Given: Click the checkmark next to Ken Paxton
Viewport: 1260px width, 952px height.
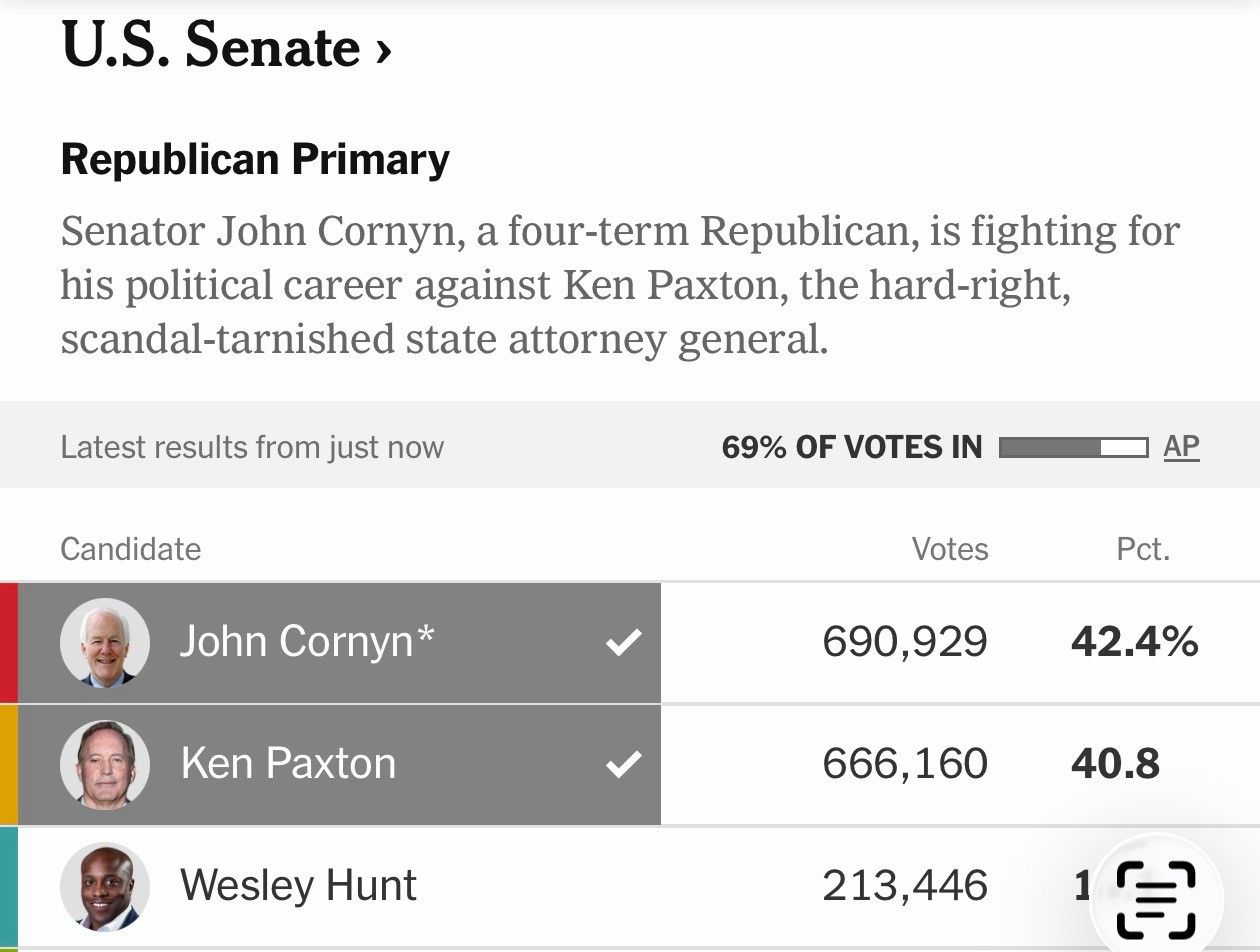Looking at the screenshot, I should [x=624, y=766].
